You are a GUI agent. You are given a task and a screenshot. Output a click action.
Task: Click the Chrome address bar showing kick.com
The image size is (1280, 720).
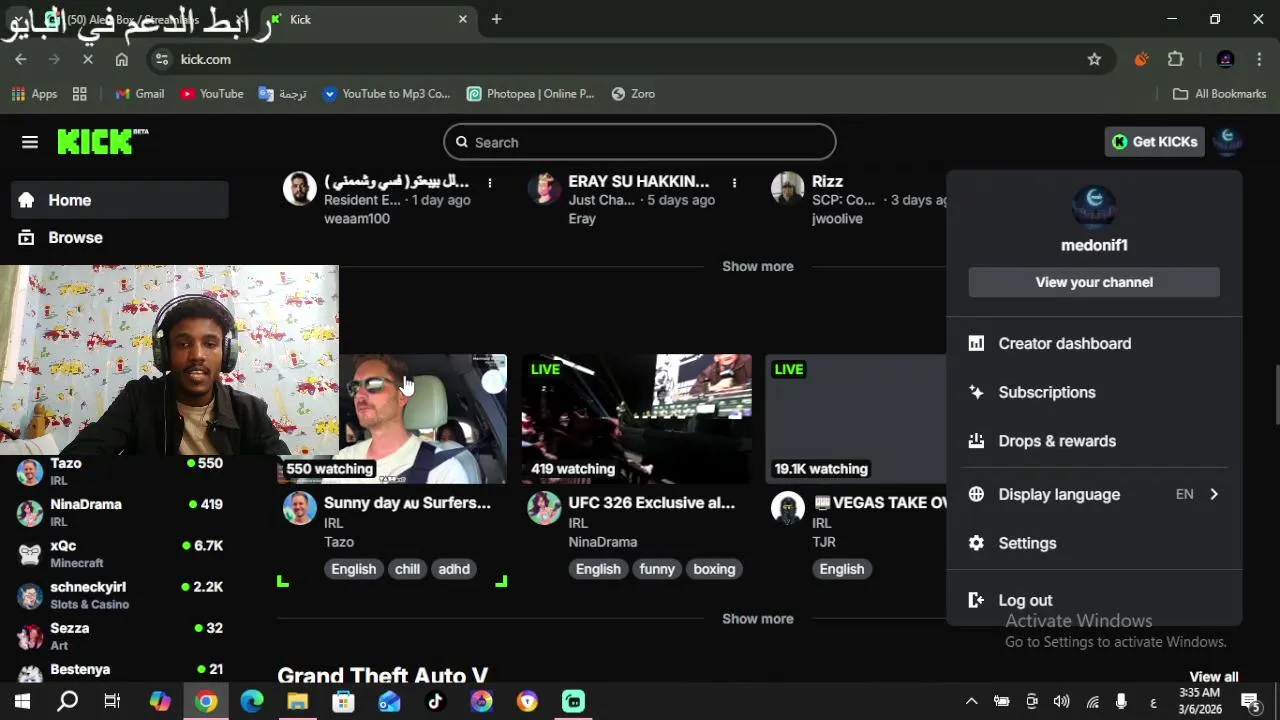pyautogui.click(x=630, y=59)
